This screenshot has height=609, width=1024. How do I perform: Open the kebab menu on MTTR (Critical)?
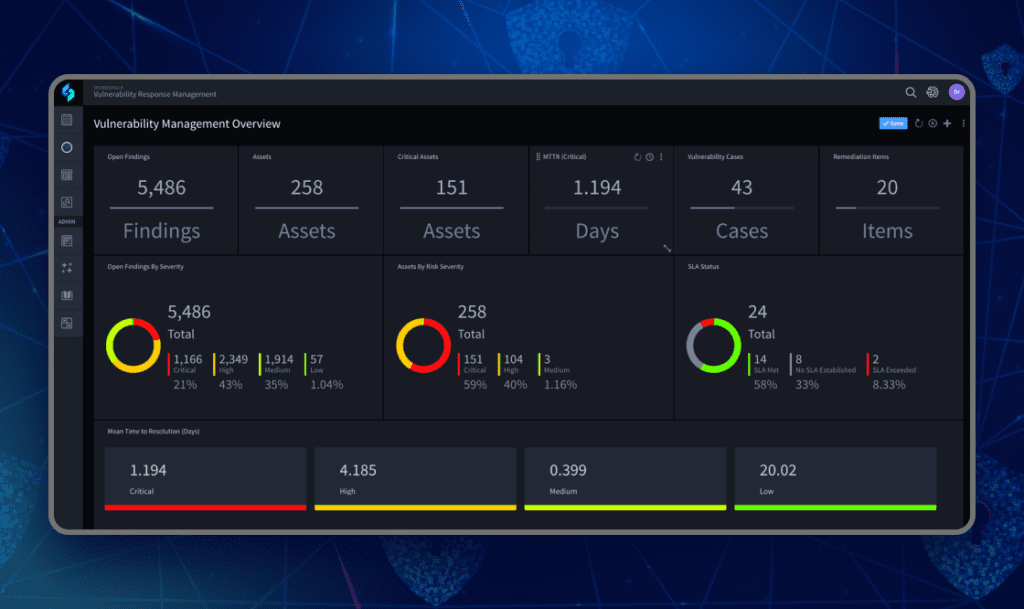661,157
